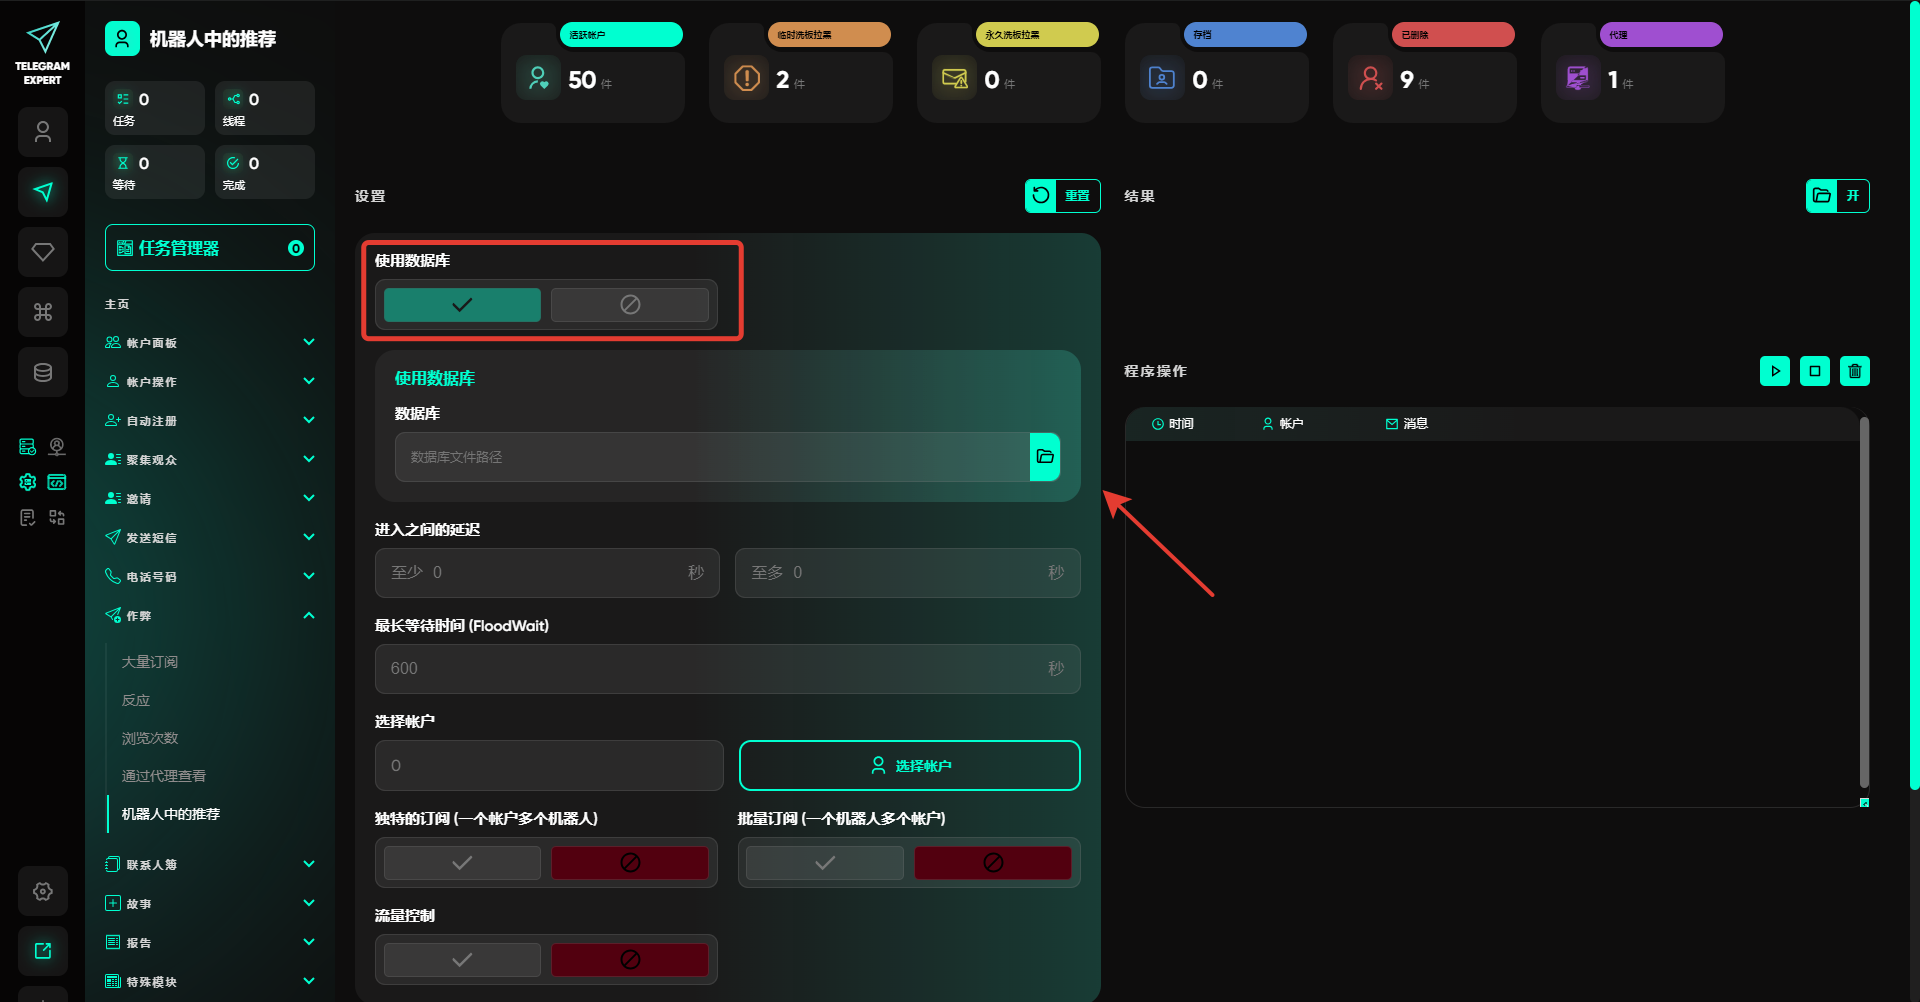The height and width of the screenshot is (1002, 1920).
Task: Click the 选择帐户 button
Action: (909, 766)
